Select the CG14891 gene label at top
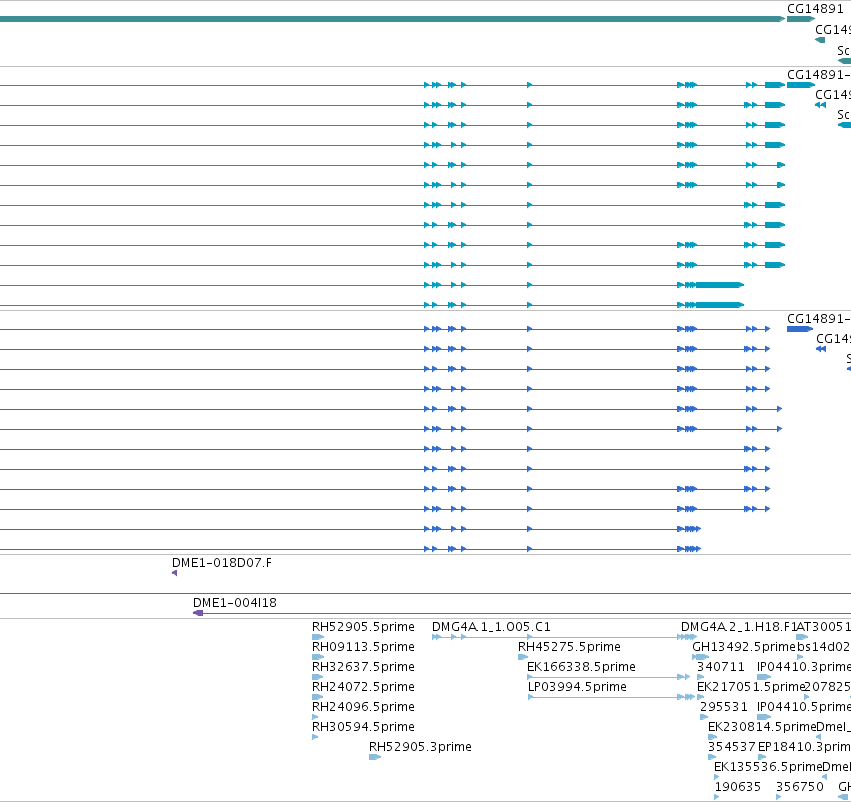This screenshot has width=851, height=802. pyautogui.click(x=815, y=9)
